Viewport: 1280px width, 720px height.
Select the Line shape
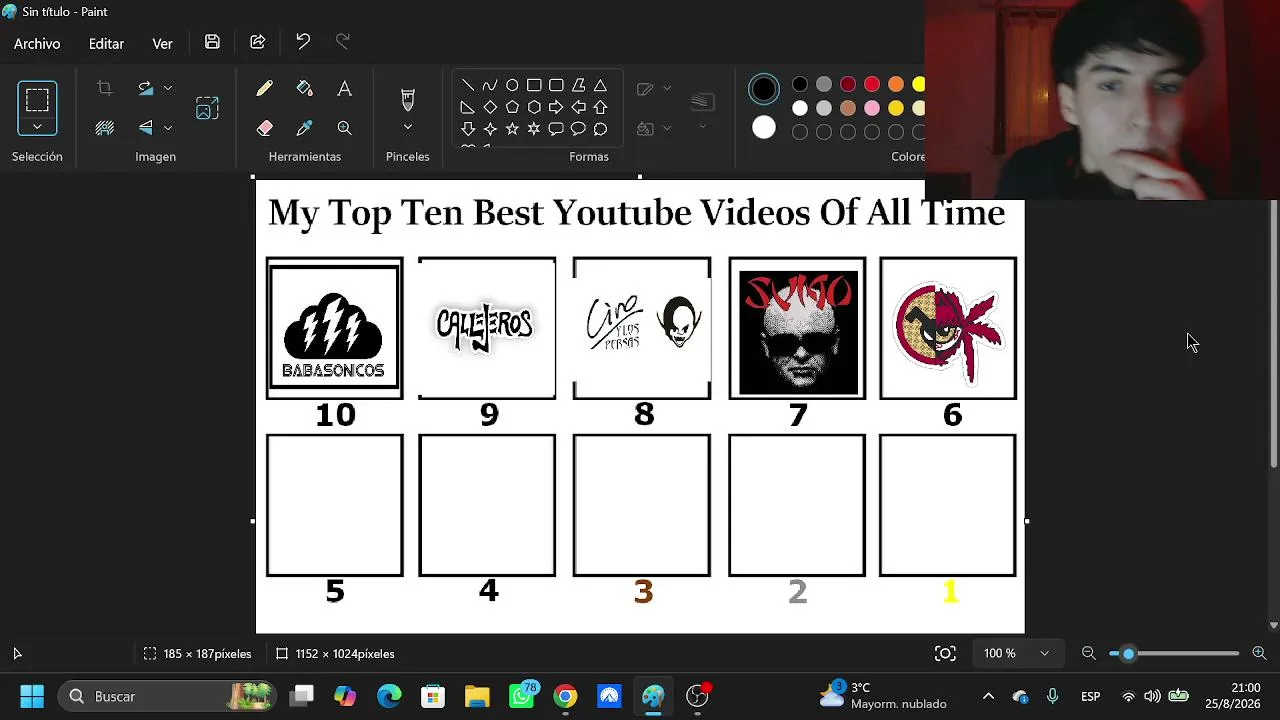[468, 86]
